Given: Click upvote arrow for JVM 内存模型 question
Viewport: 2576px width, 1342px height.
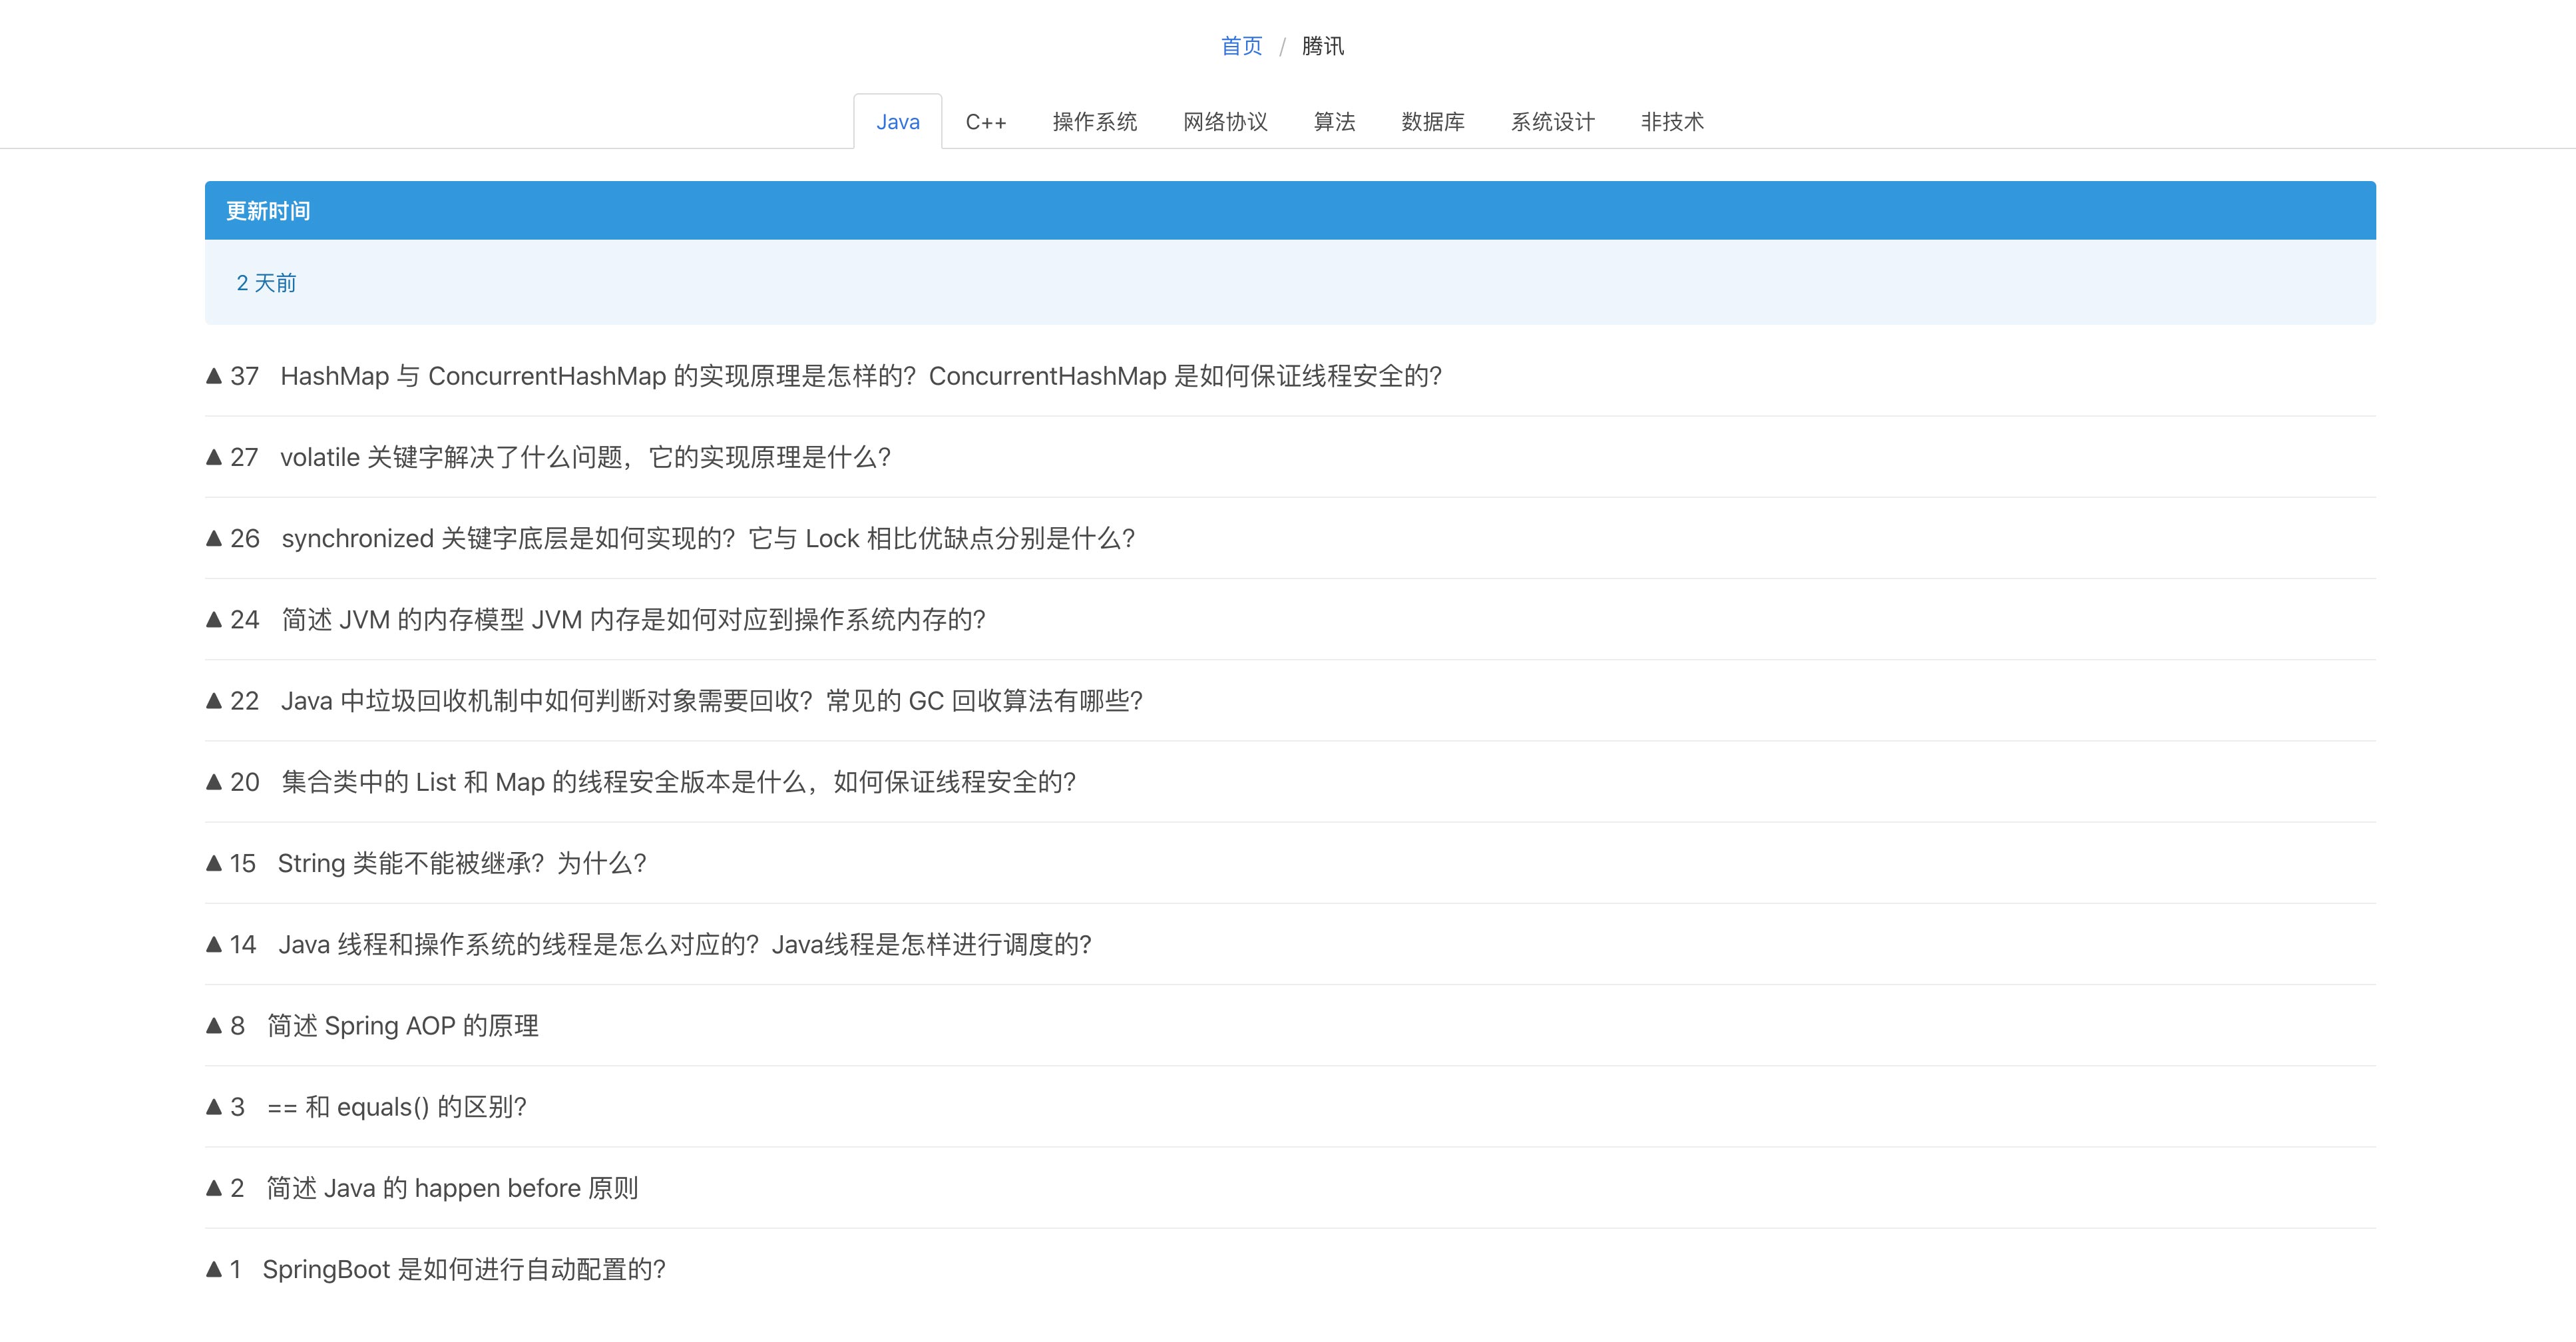Looking at the screenshot, I should [214, 620].
